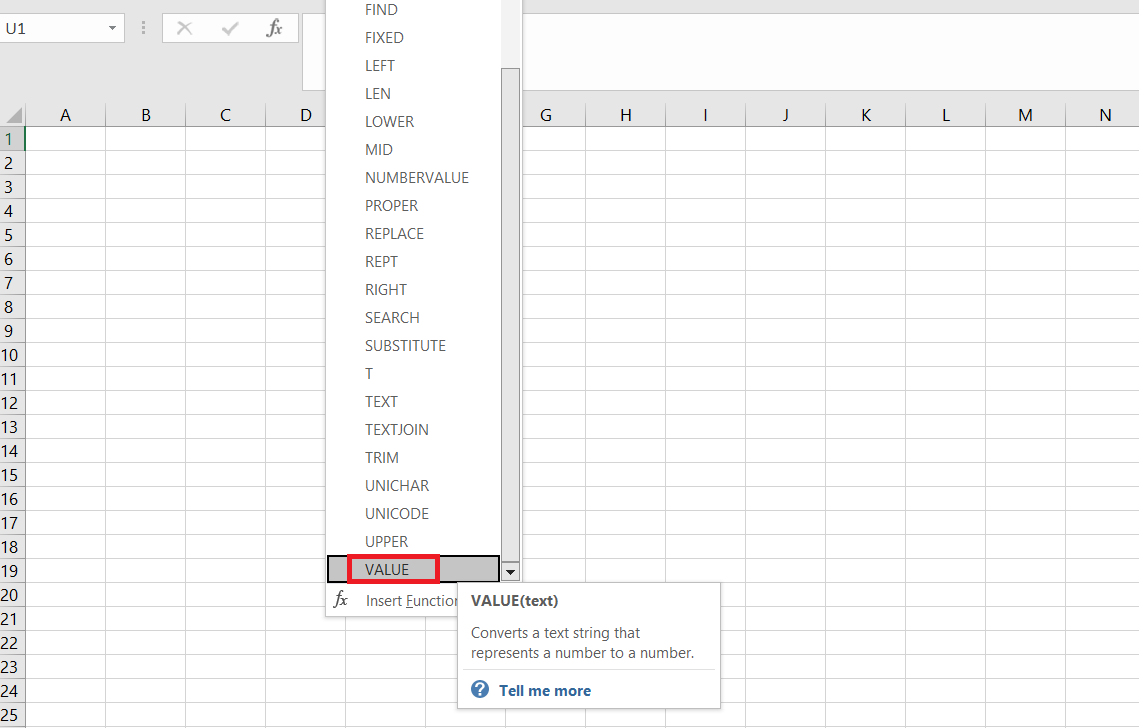Screen dimensions: 1139x728
Task: Open the dropdown arrow beside the VALUE box
Action: coord(510,570)
